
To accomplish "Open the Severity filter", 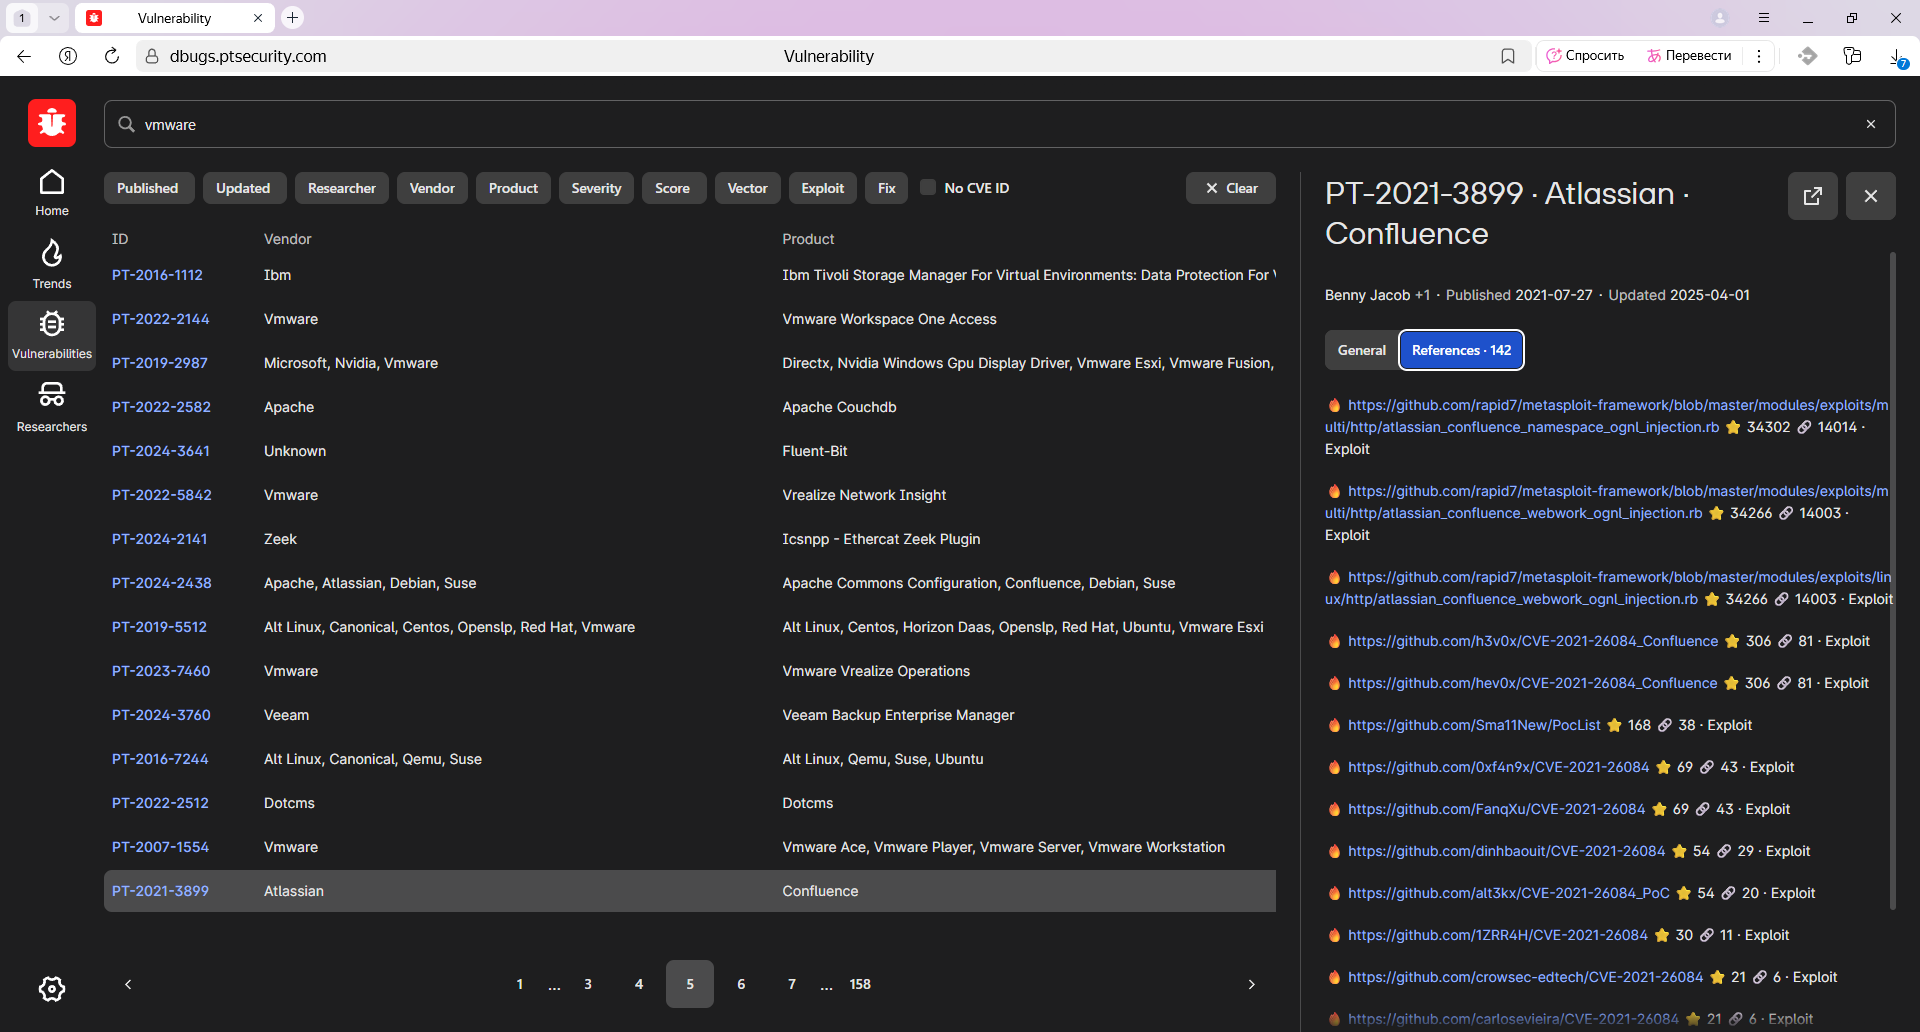I will (x=596, y=188).
